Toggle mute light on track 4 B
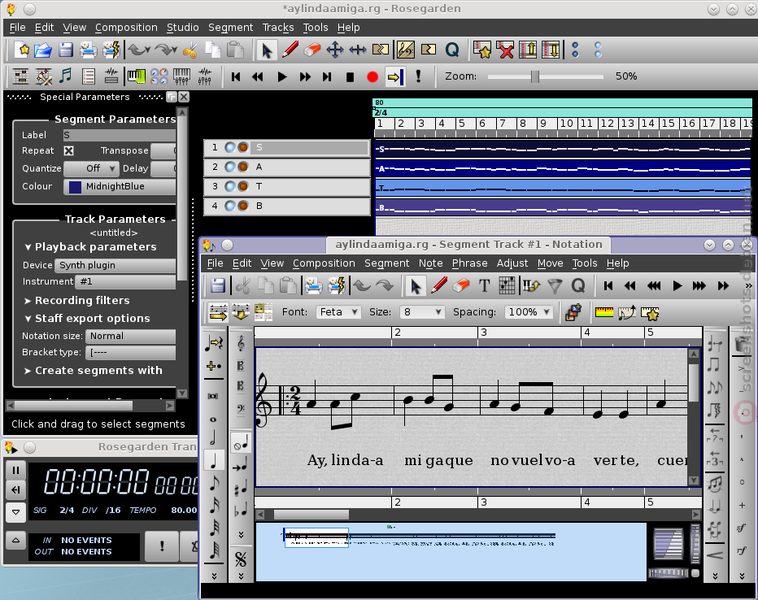This screenshot has width=758, height=600. click(x=230, y=206)
